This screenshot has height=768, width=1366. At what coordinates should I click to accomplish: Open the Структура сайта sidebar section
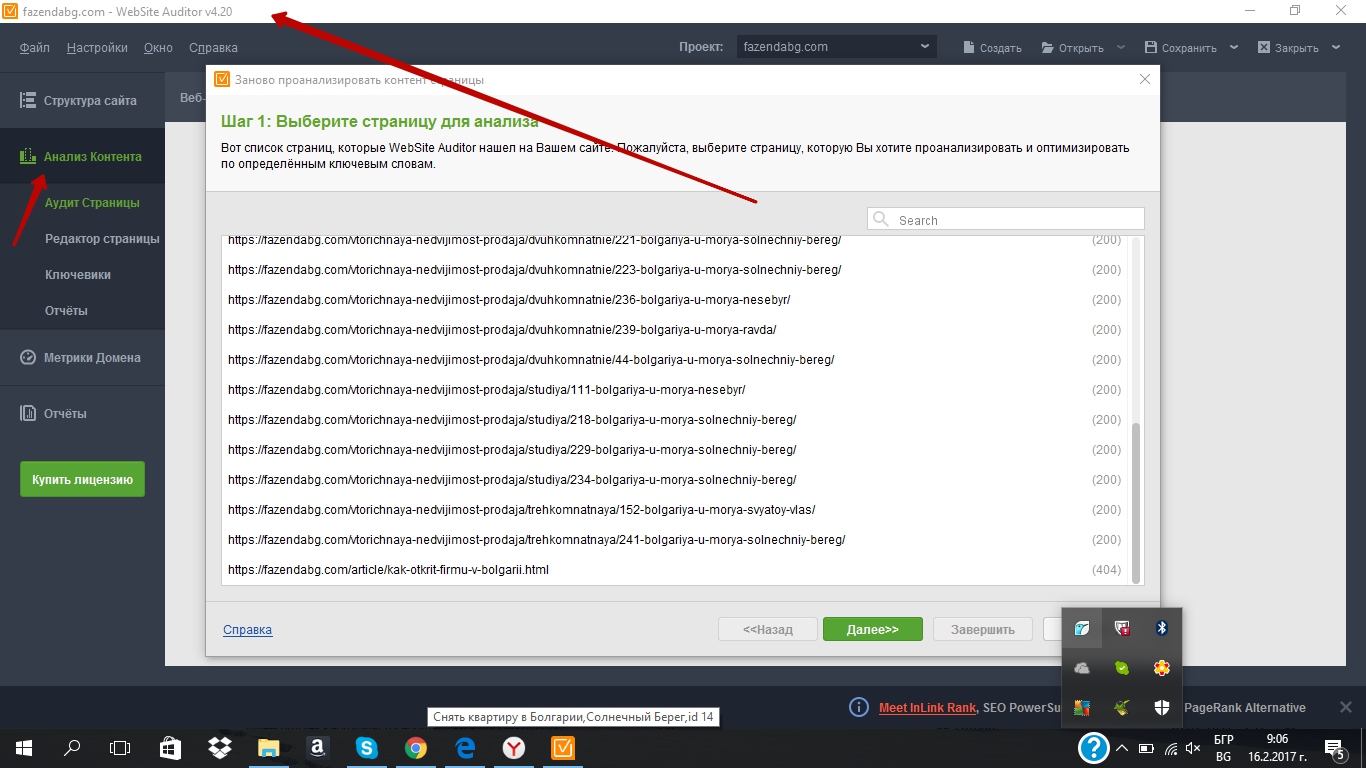(82, 100)
